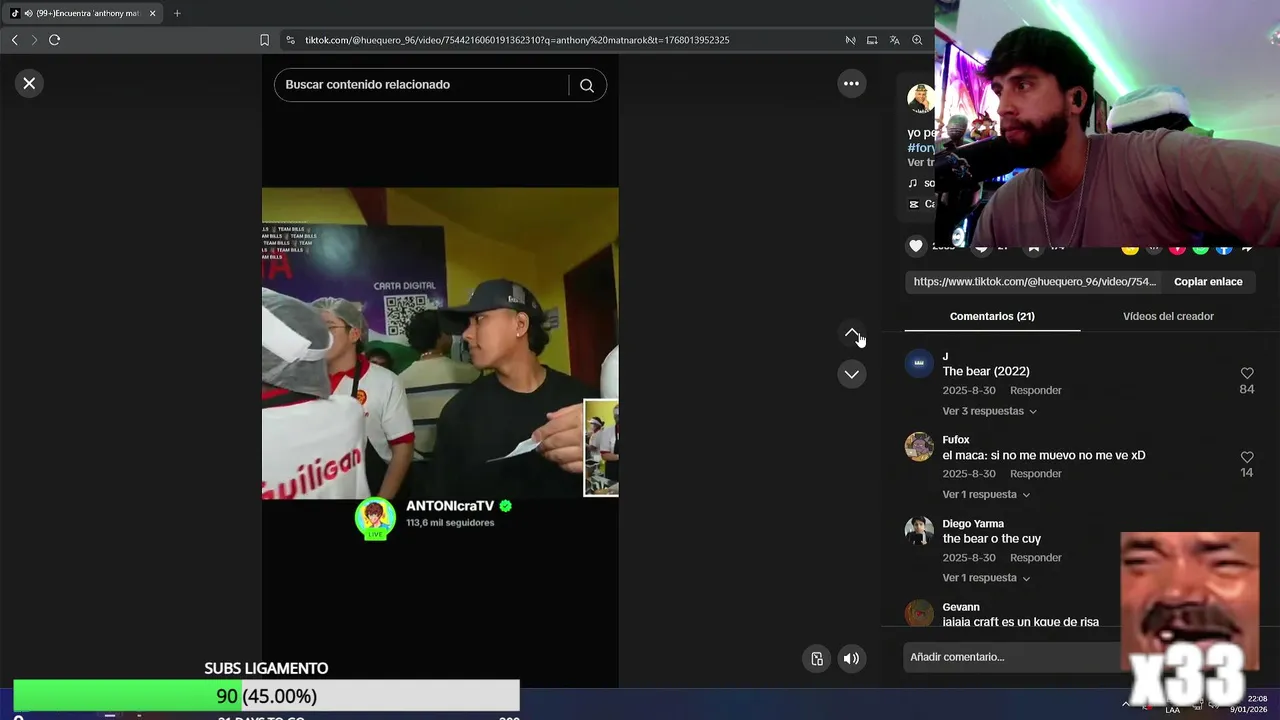
Task: Open Diego Yarma's profile avatar
Action: pos(919,530)
